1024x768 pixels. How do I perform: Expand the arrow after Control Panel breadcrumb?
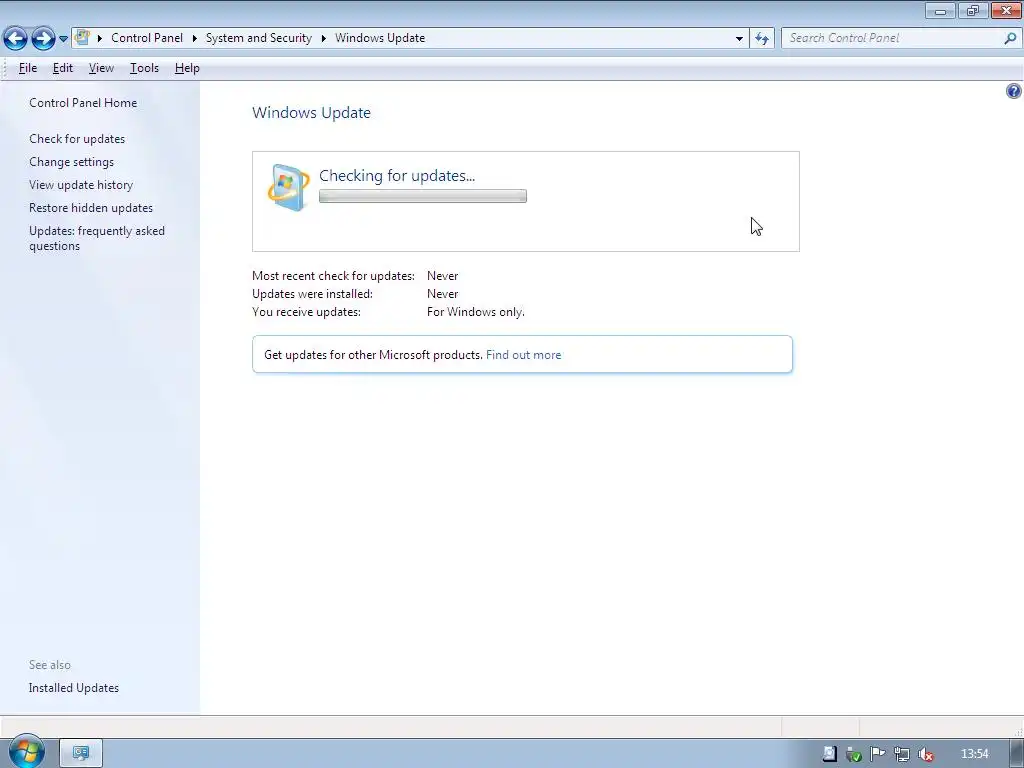point(195,38)
